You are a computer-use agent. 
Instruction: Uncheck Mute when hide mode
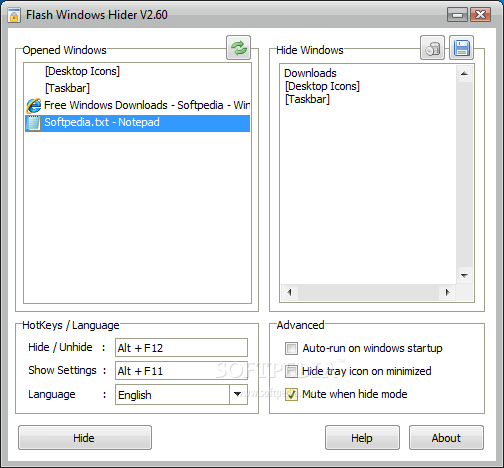(291, 395)
